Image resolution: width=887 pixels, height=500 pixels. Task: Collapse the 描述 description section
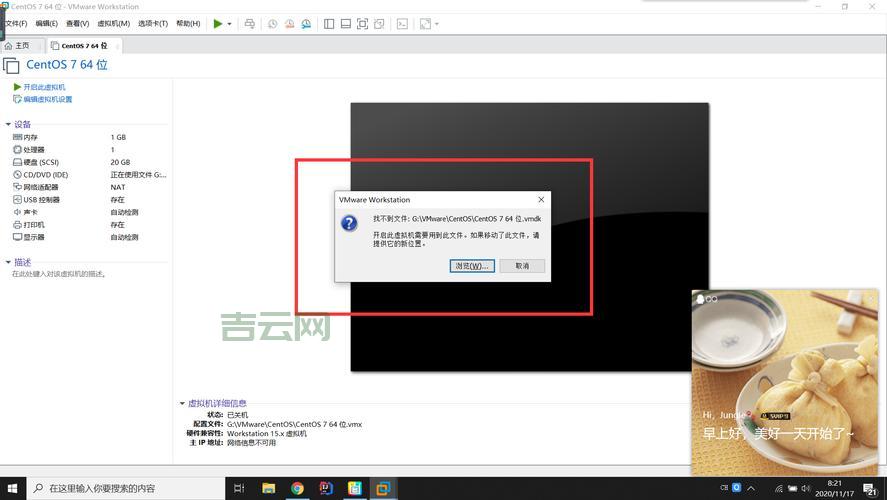(9, 262)
